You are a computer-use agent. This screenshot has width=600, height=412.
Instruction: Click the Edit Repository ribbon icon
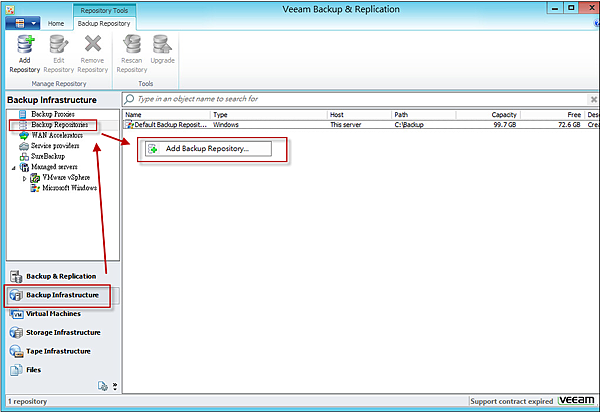(x=59, y=44)
